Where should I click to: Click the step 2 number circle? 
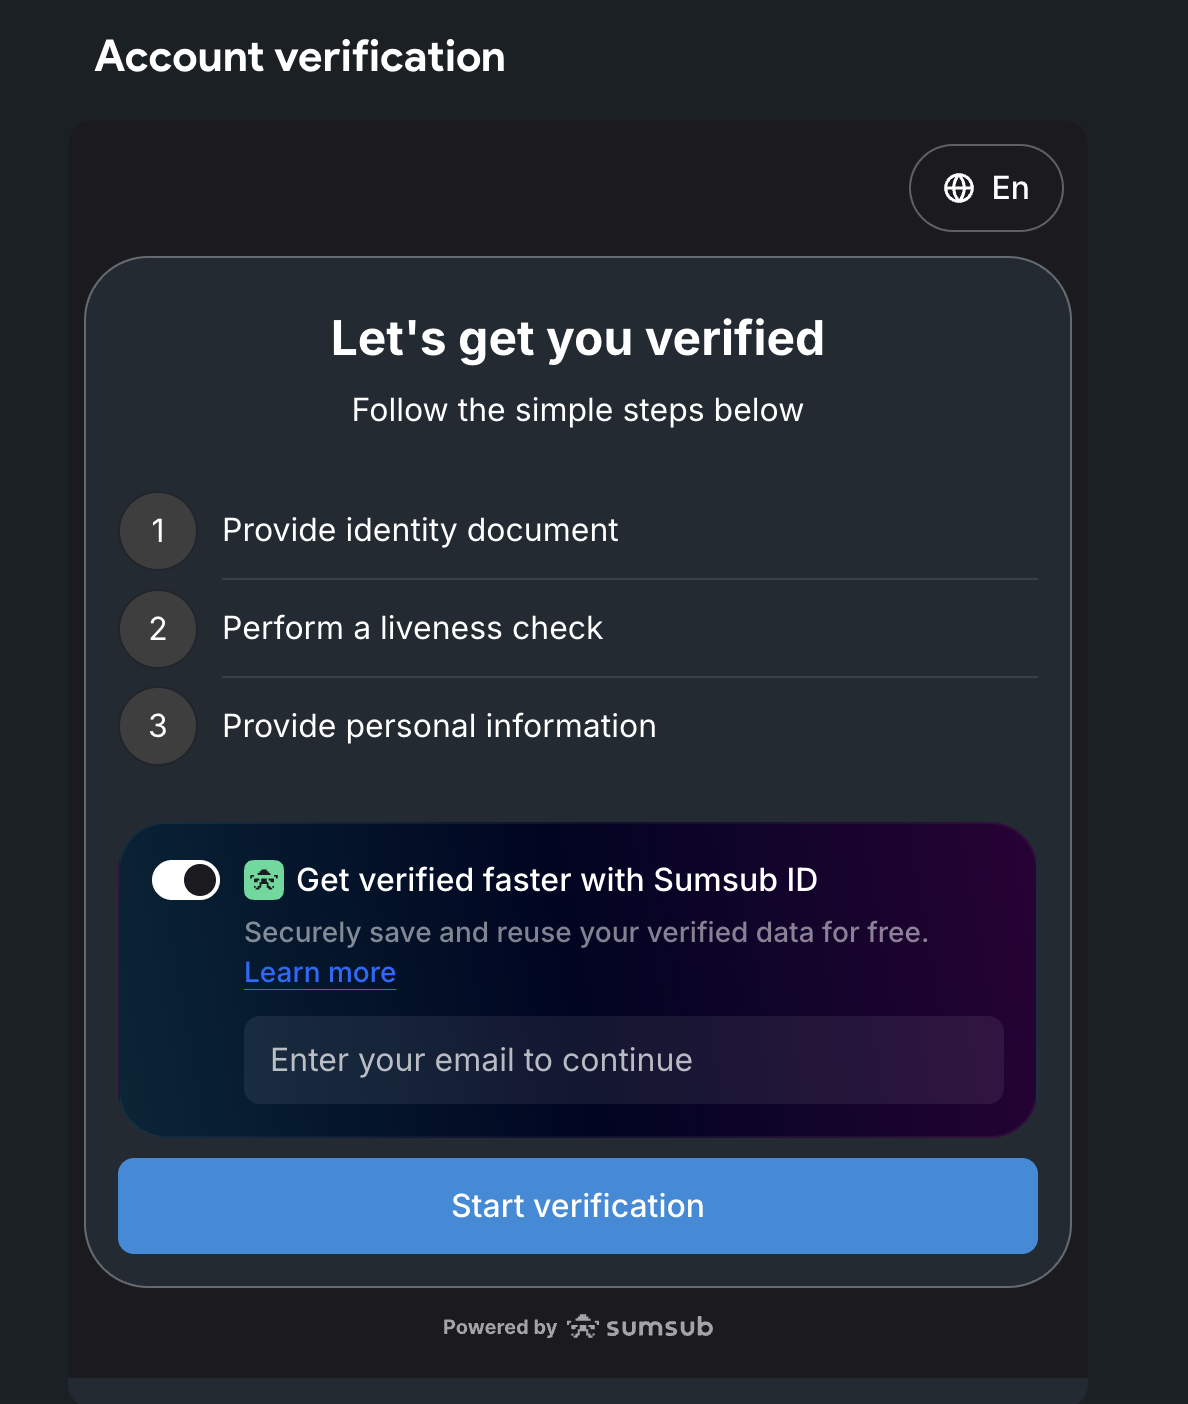click(x=158, y=629)
